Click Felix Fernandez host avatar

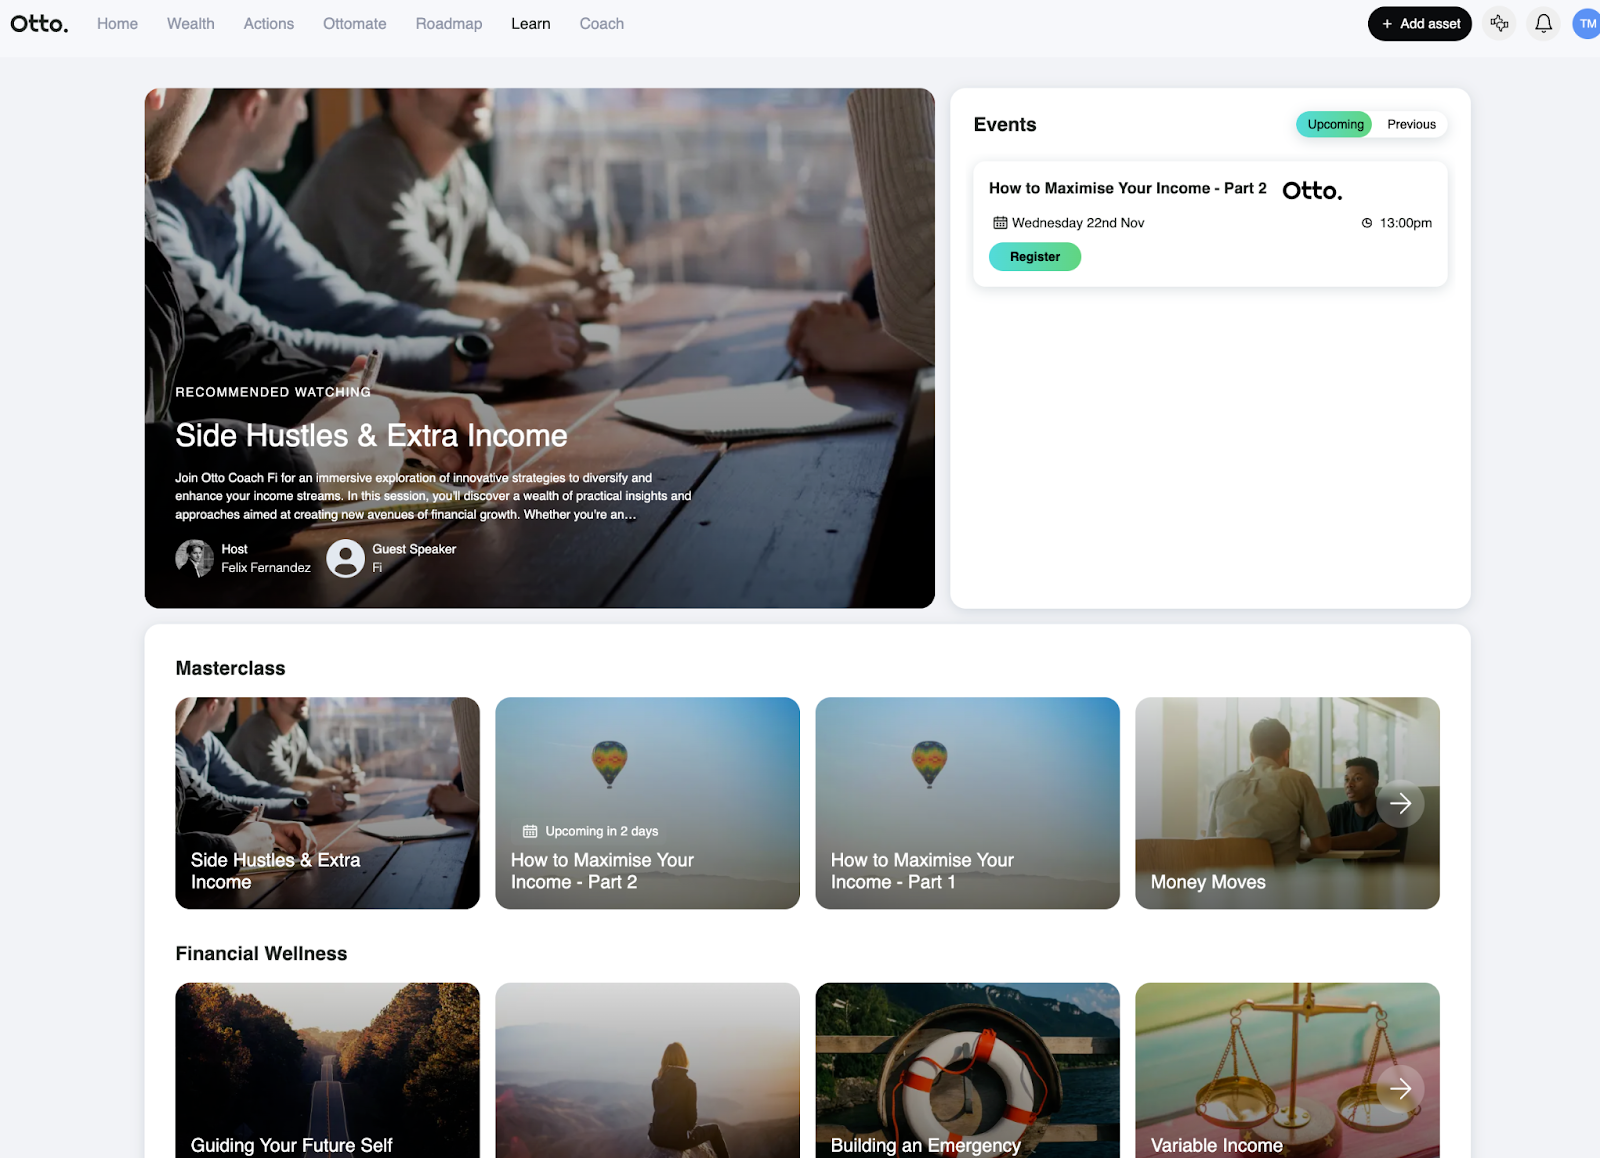pyautogui.click(x=194, y=558)
